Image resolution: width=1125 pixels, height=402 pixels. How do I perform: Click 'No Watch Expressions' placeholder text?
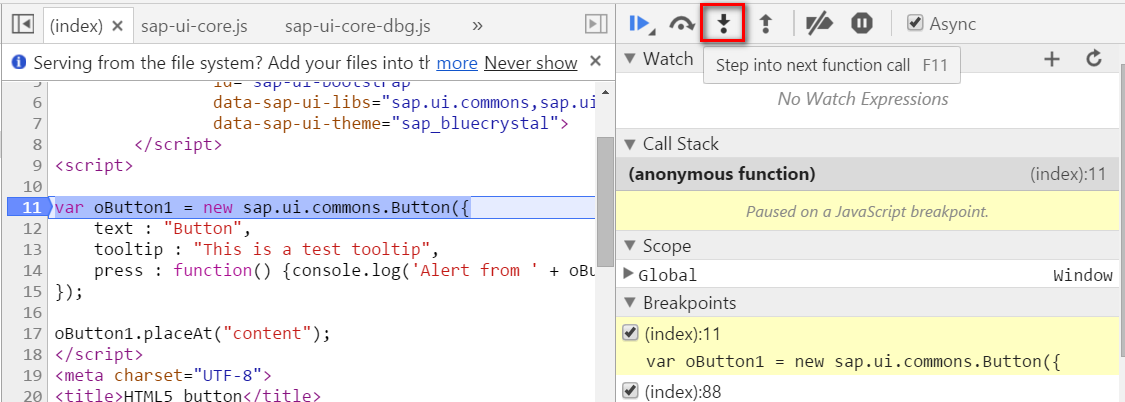pyautogui.click(x=862, y=99)
